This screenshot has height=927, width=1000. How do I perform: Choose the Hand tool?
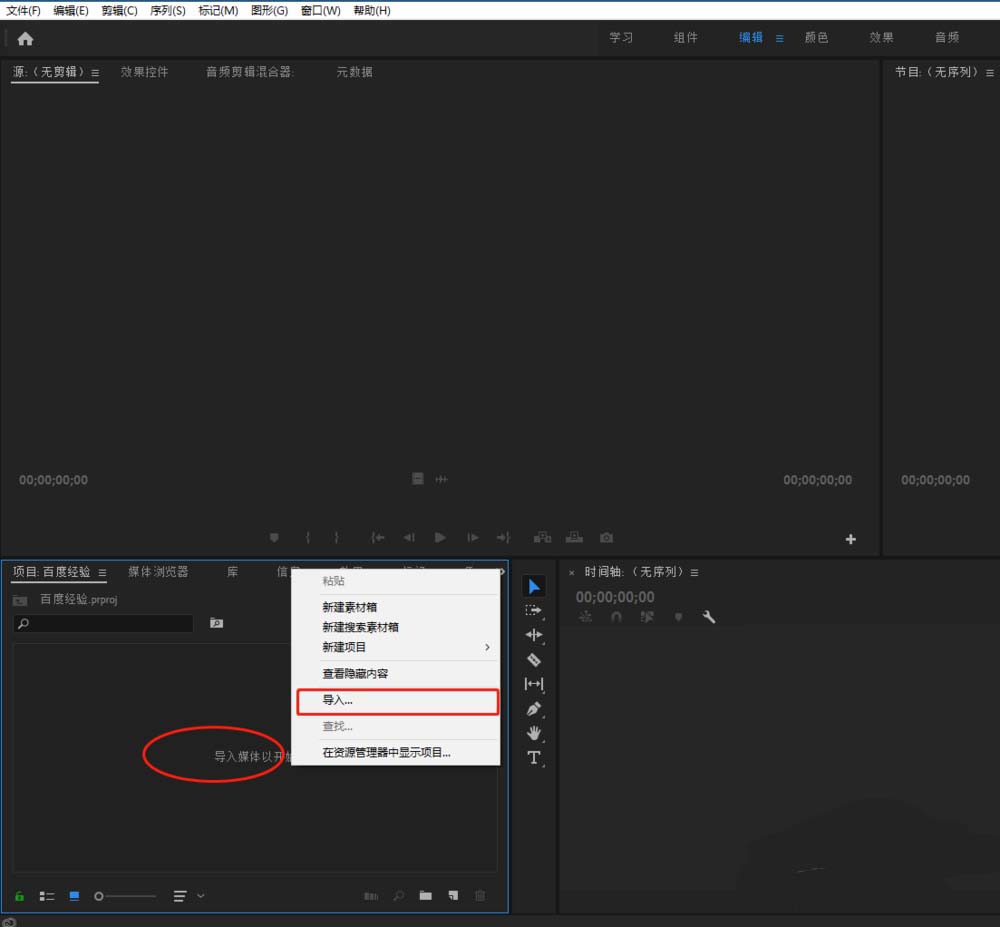click(x=534, y=733)
